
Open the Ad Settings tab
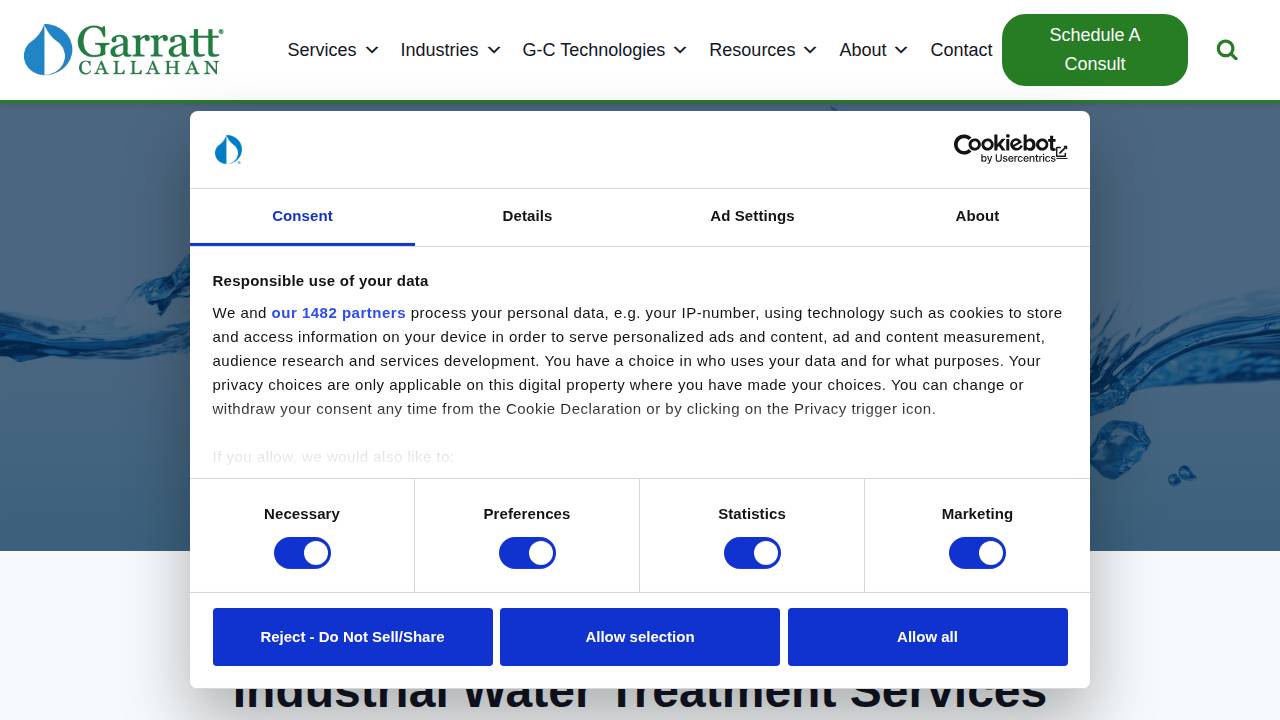point(752,216)
